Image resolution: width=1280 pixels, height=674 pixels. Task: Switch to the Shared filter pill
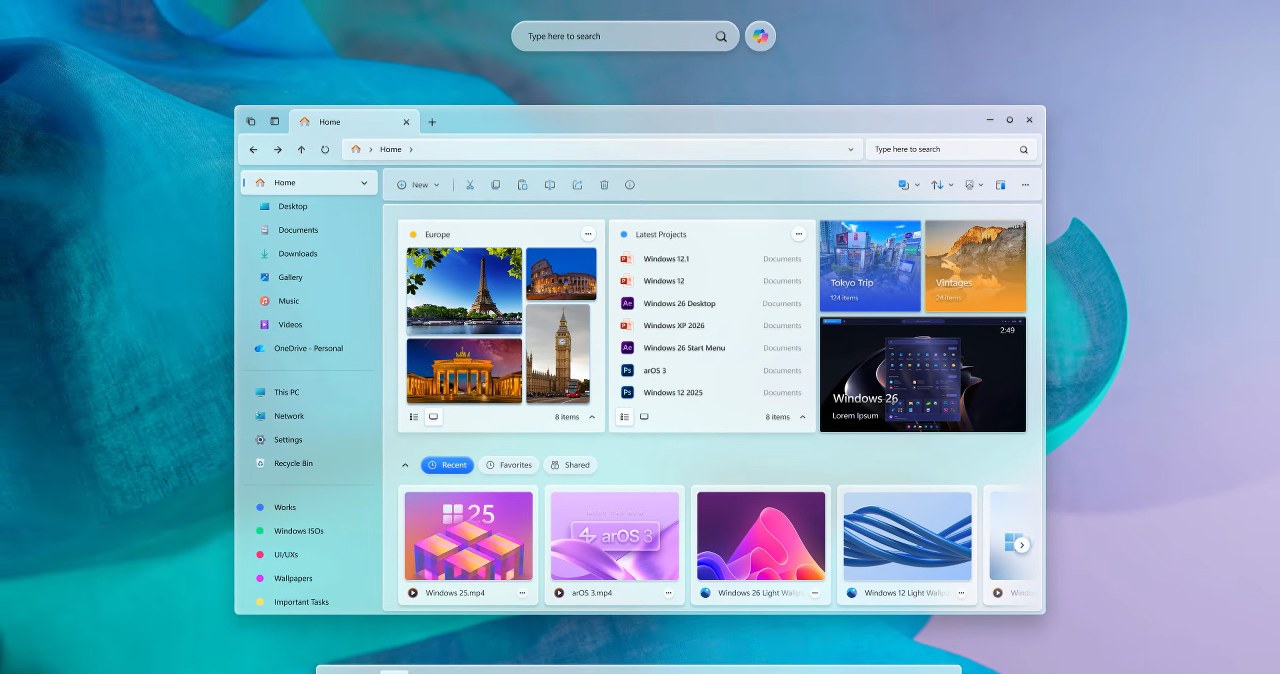click(x=571, y=464)
